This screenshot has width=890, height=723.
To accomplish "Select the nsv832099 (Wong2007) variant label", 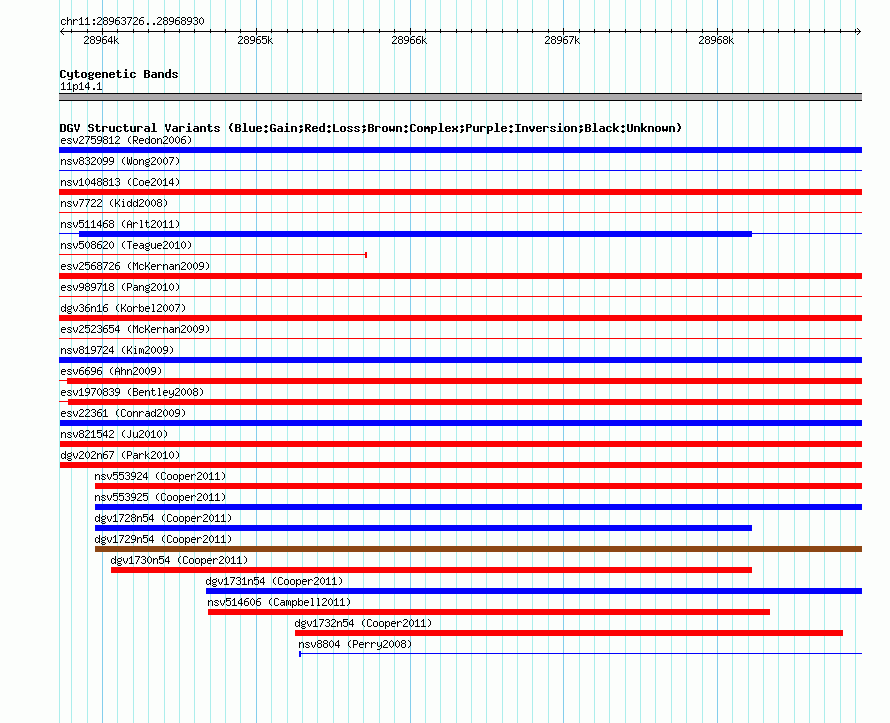I will pyautogui.click(x=120, y=161).
